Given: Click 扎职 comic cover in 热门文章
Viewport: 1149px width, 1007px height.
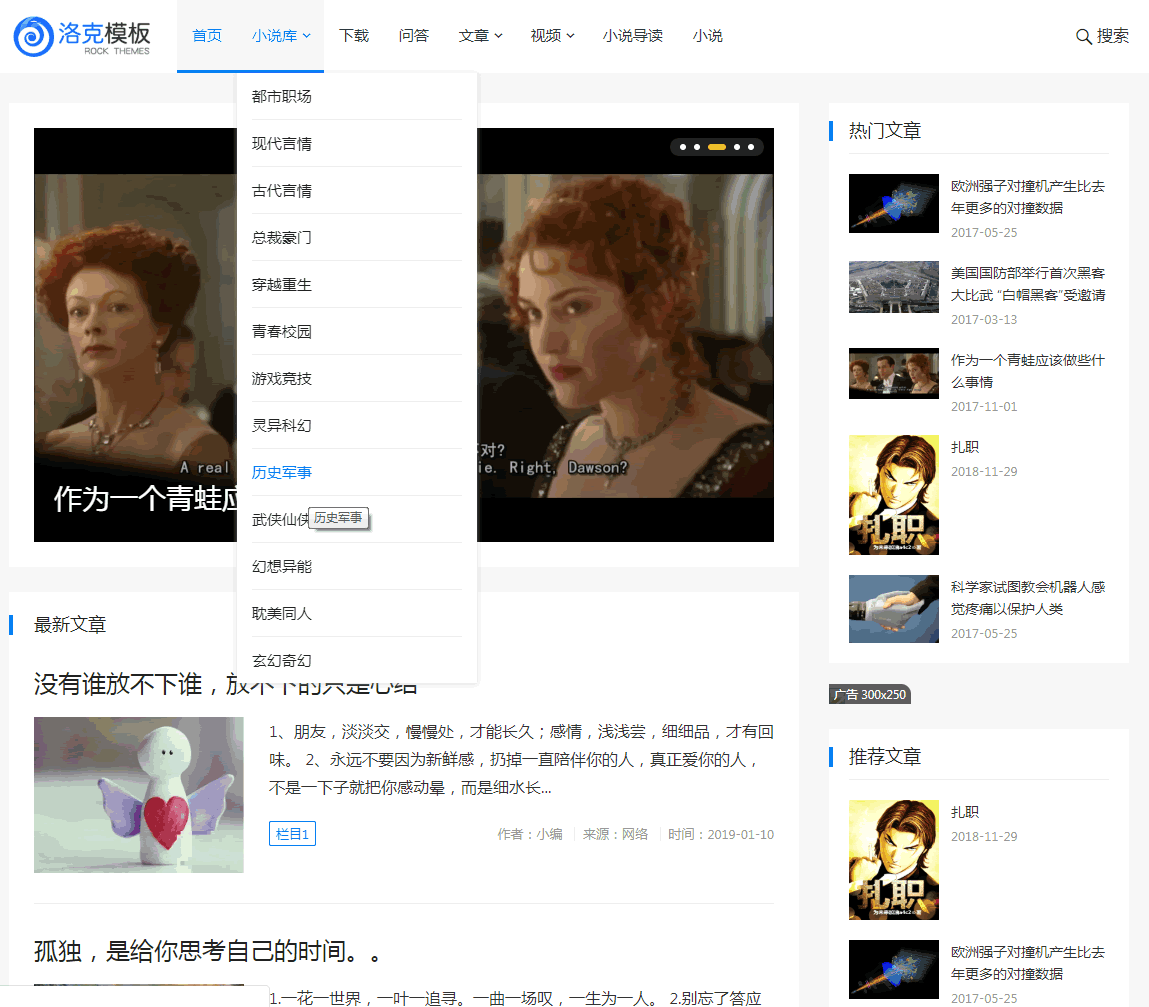Looking at the screenshot, I should pyautogui.click(x=893, y=495).
